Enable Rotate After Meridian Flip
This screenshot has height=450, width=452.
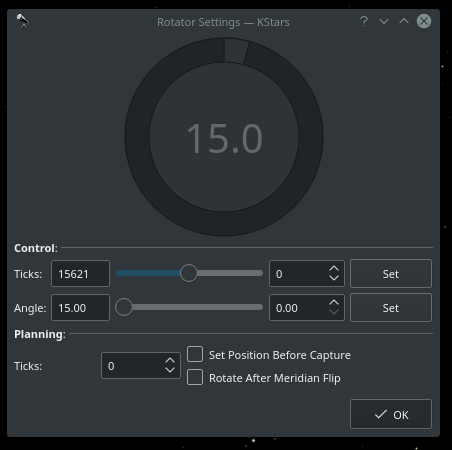click(195, 377)
